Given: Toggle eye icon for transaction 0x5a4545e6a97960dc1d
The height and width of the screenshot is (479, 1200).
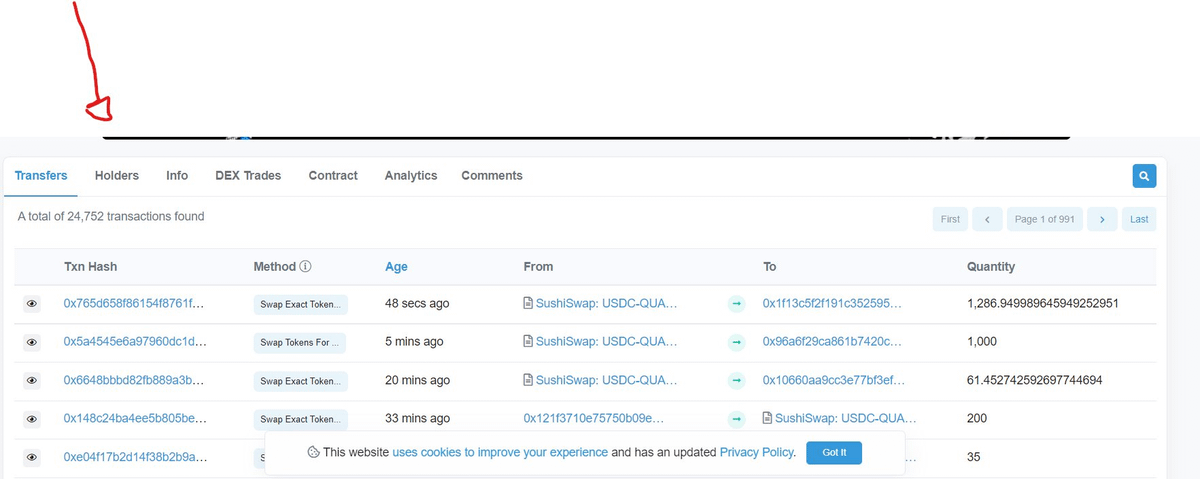Looking at the screenshot, I should (32, 342).
